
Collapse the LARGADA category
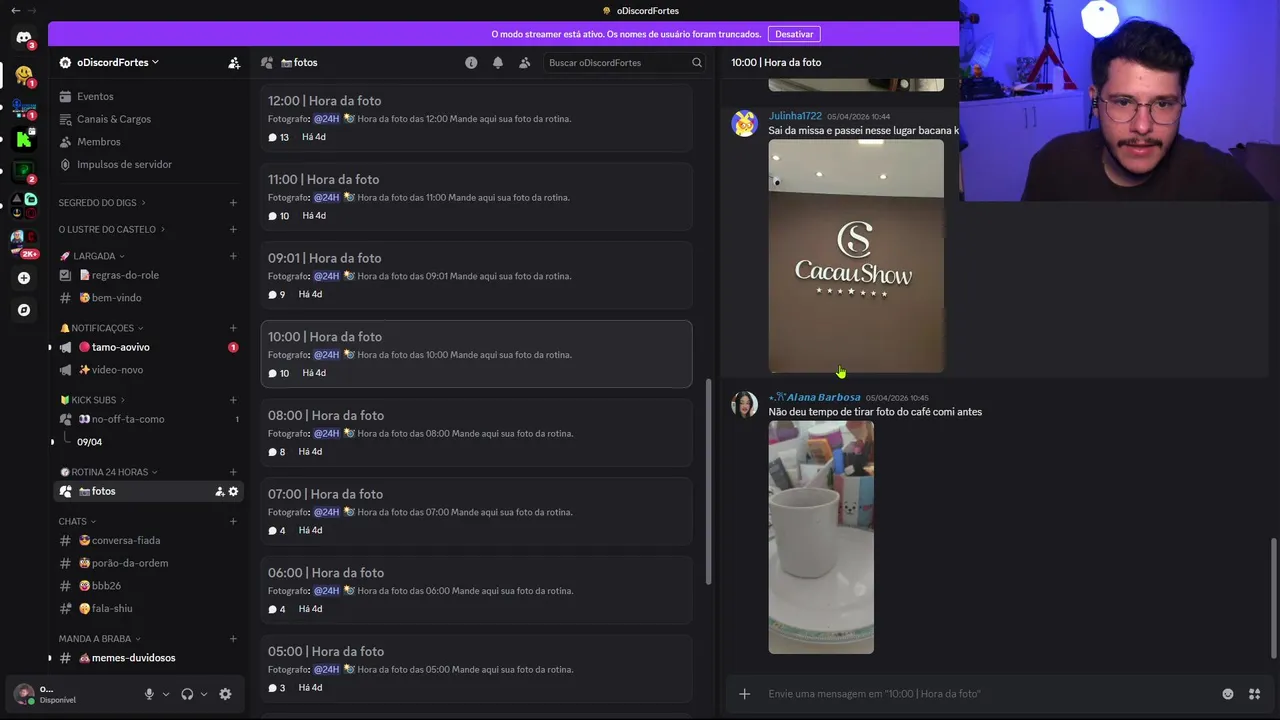tap(92, 256)
